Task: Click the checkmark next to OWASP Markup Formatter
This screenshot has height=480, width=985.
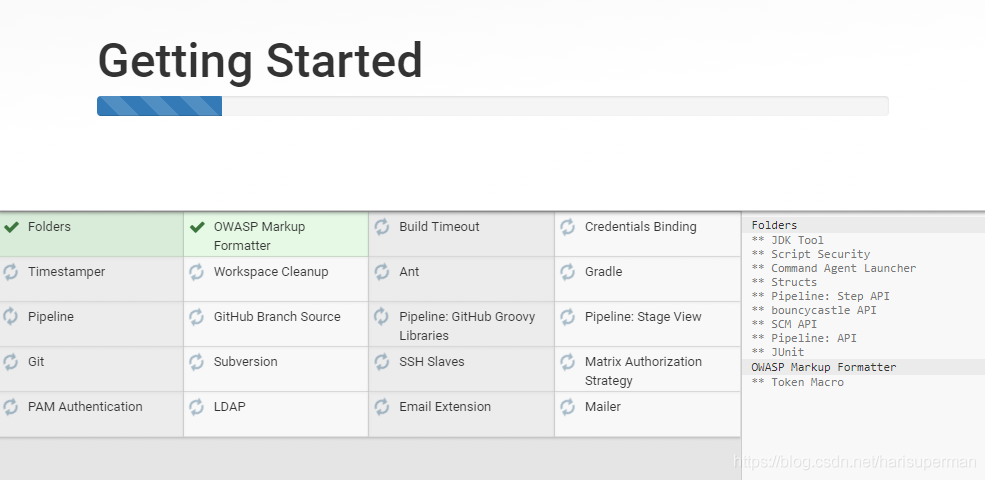Action: 197,227
